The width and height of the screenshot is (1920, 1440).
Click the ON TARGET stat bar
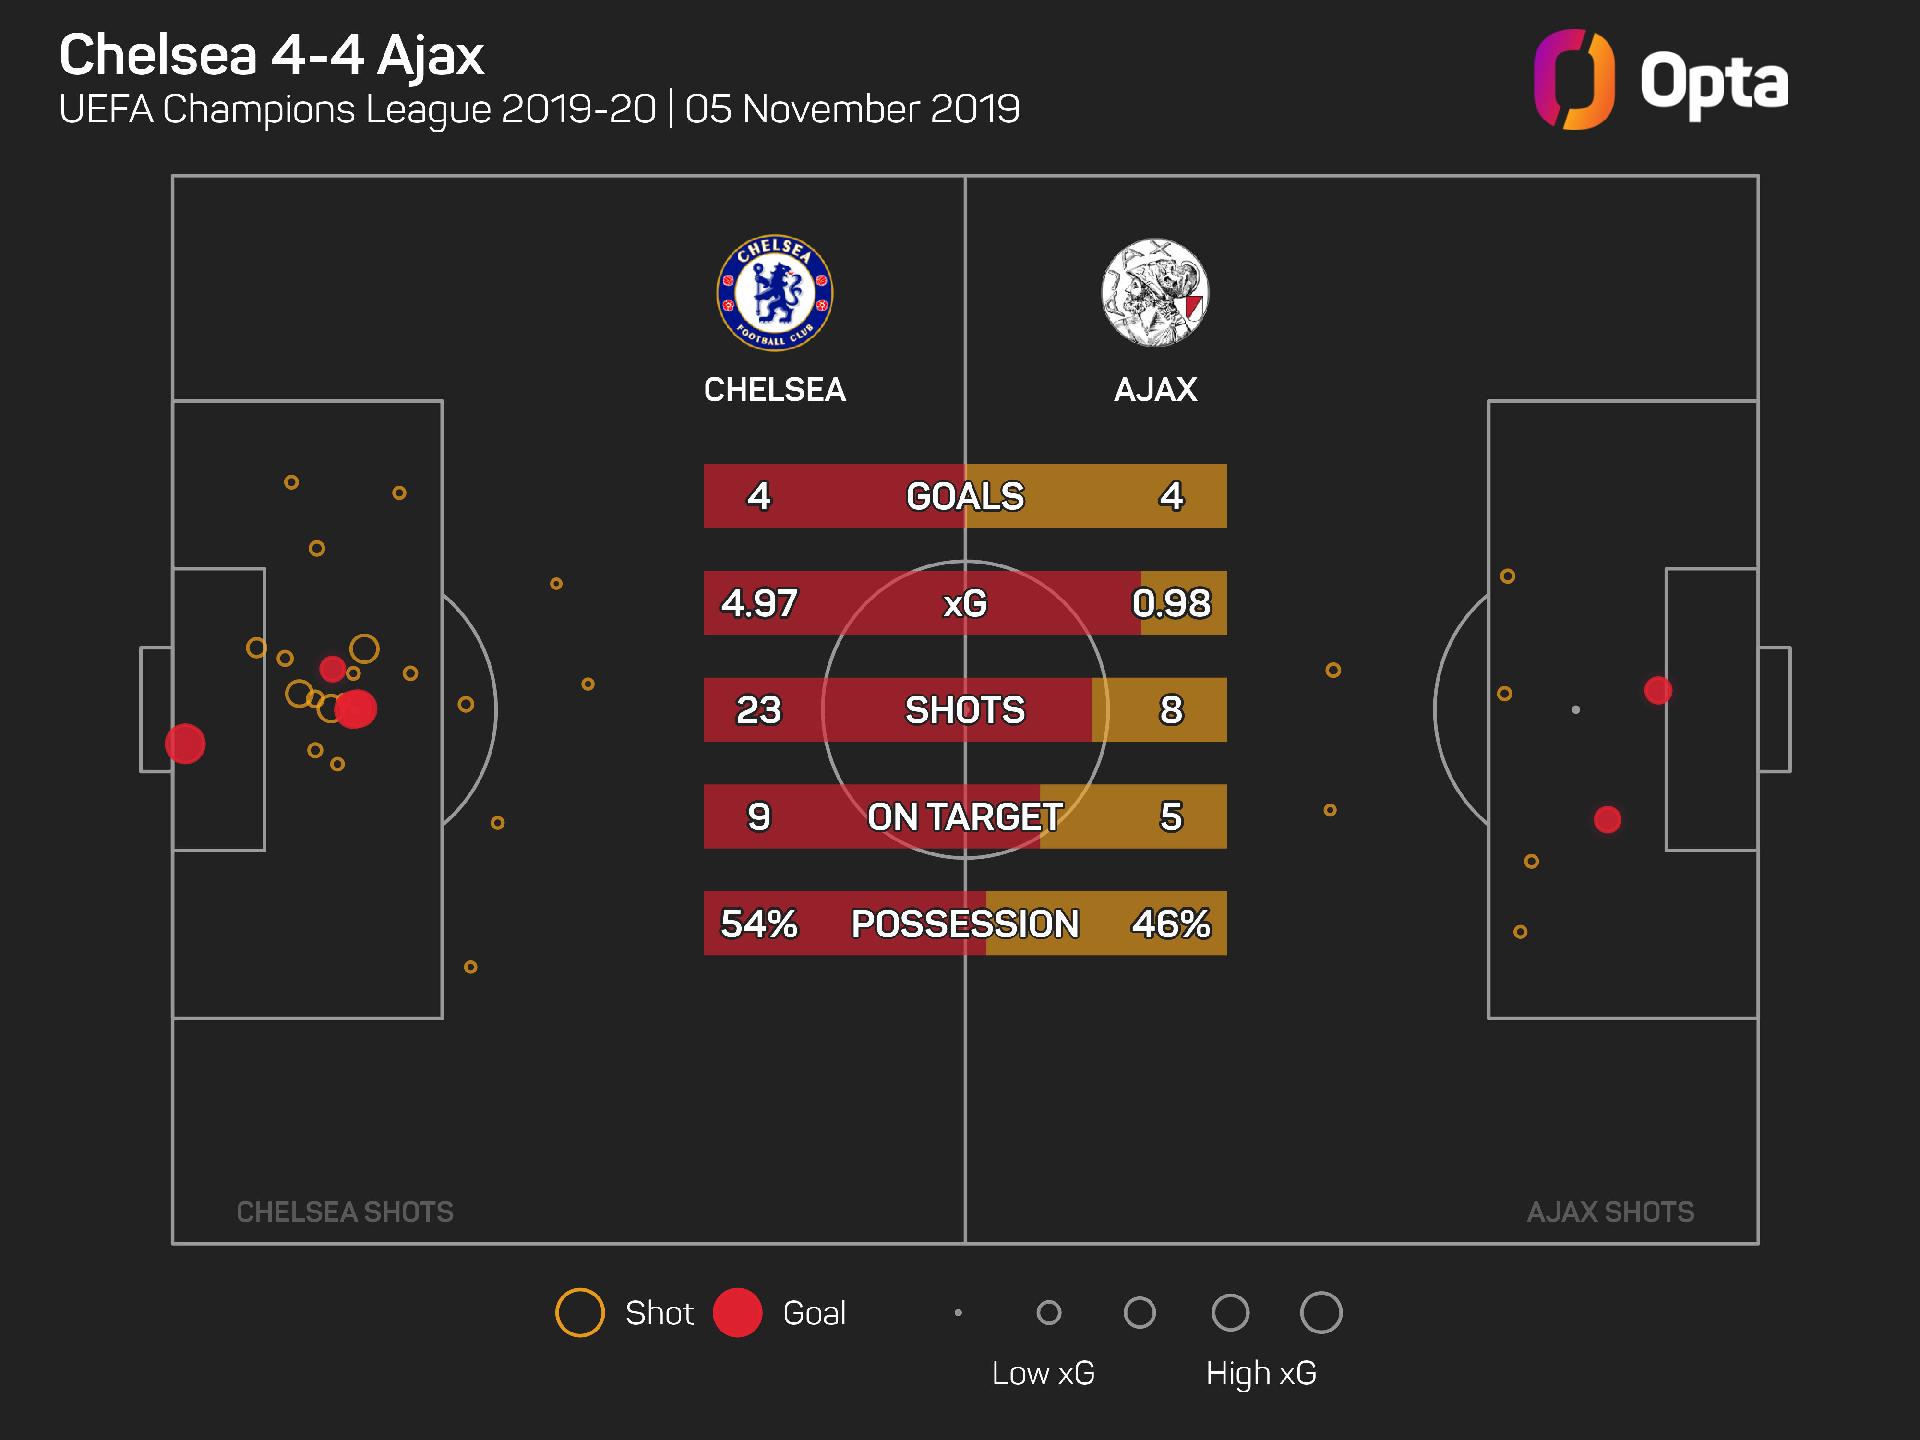(965, 817)
